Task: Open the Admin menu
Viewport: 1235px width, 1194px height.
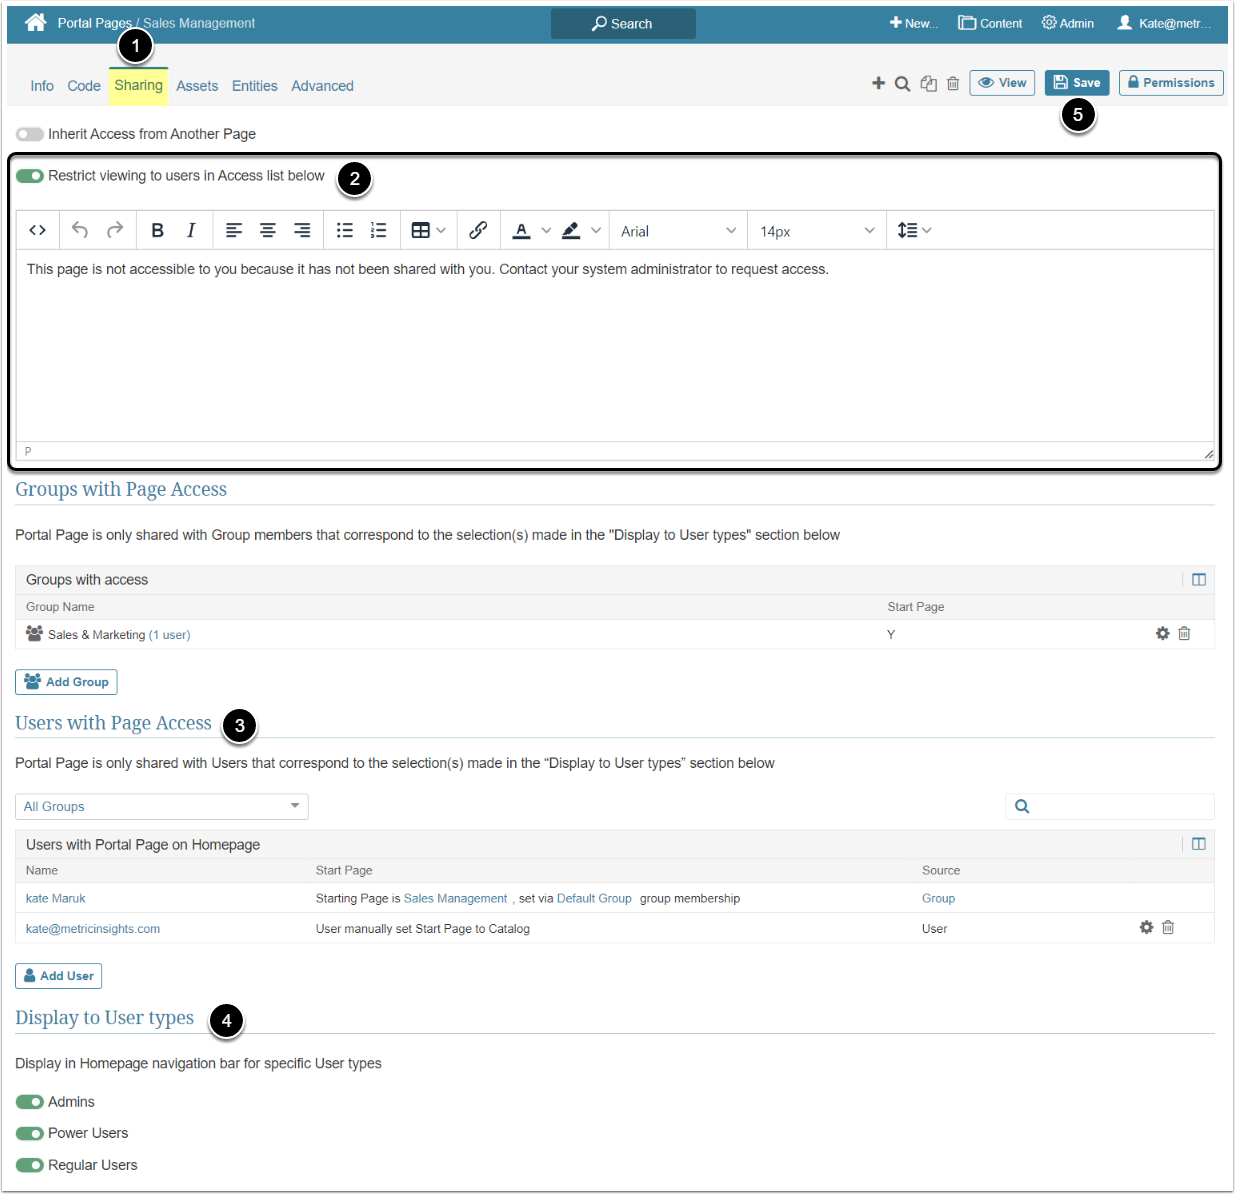Action: coord(1068,23)
